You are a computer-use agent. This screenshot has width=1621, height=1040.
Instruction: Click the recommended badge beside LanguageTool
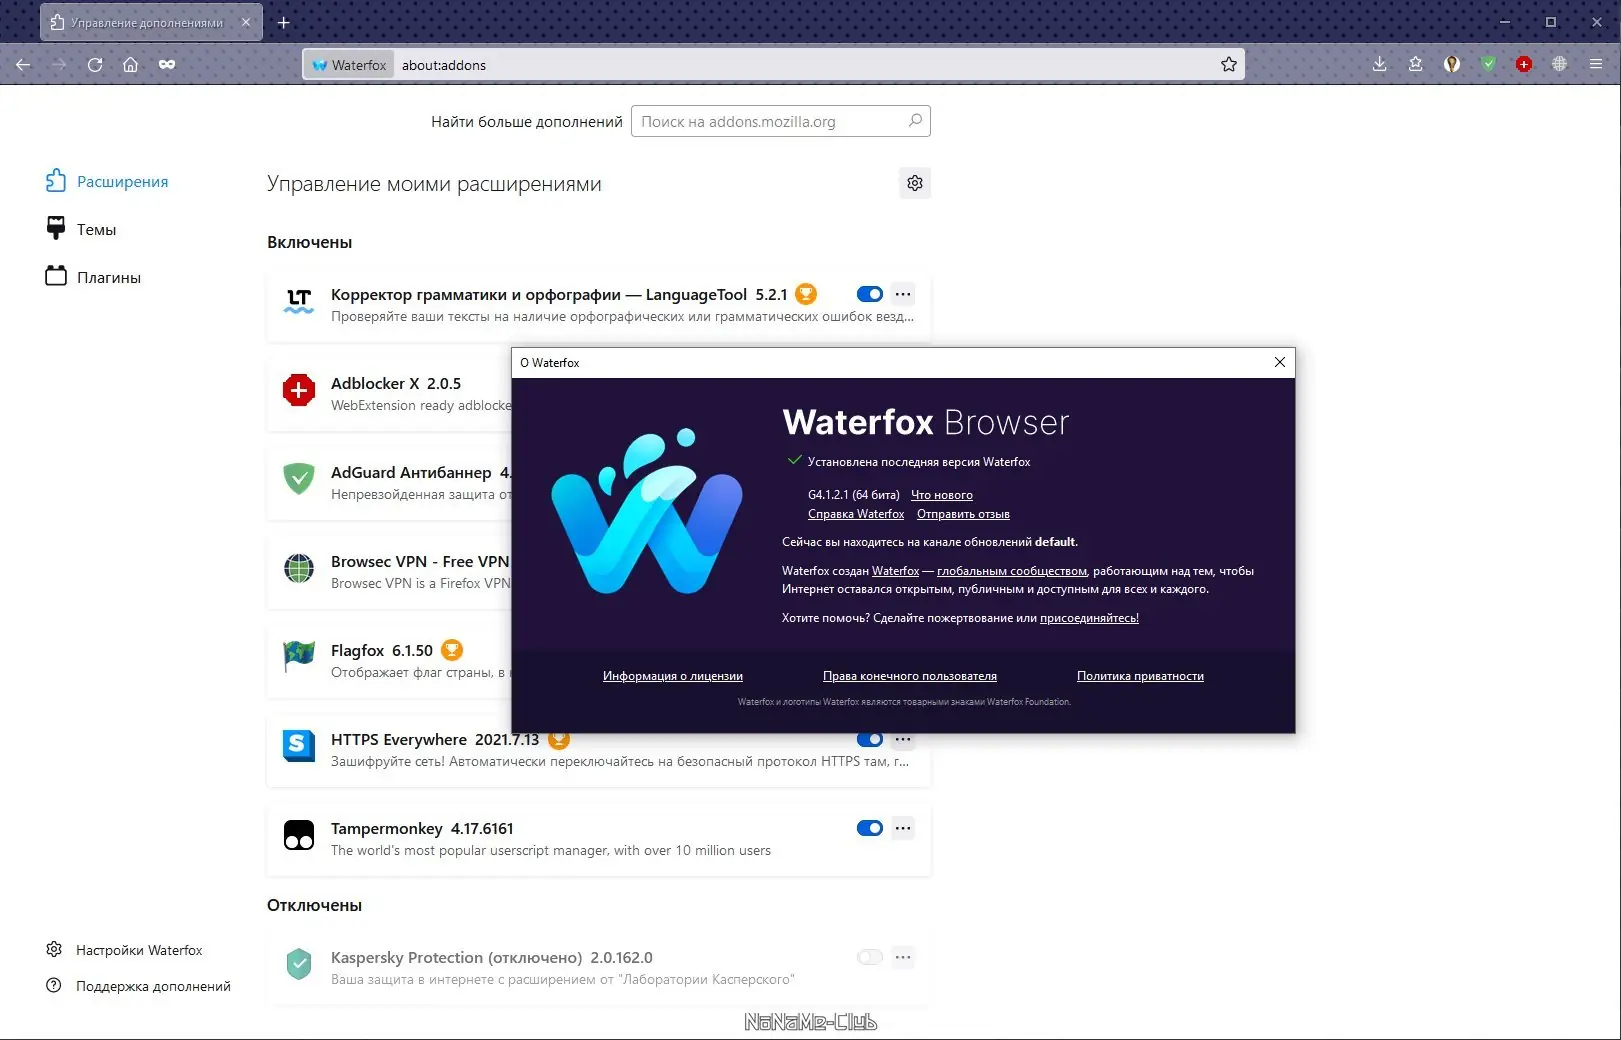(x=806, y=294)
